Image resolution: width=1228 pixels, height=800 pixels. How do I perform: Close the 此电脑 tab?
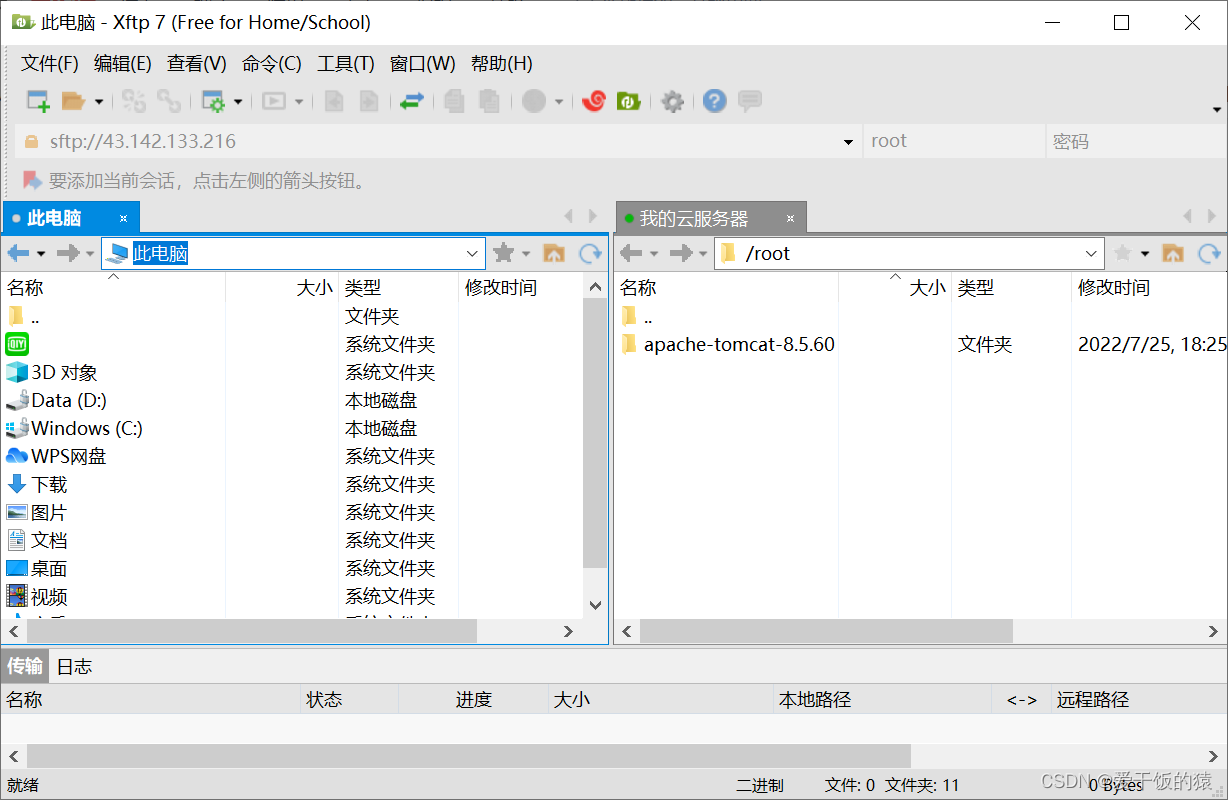pos(123,218)
